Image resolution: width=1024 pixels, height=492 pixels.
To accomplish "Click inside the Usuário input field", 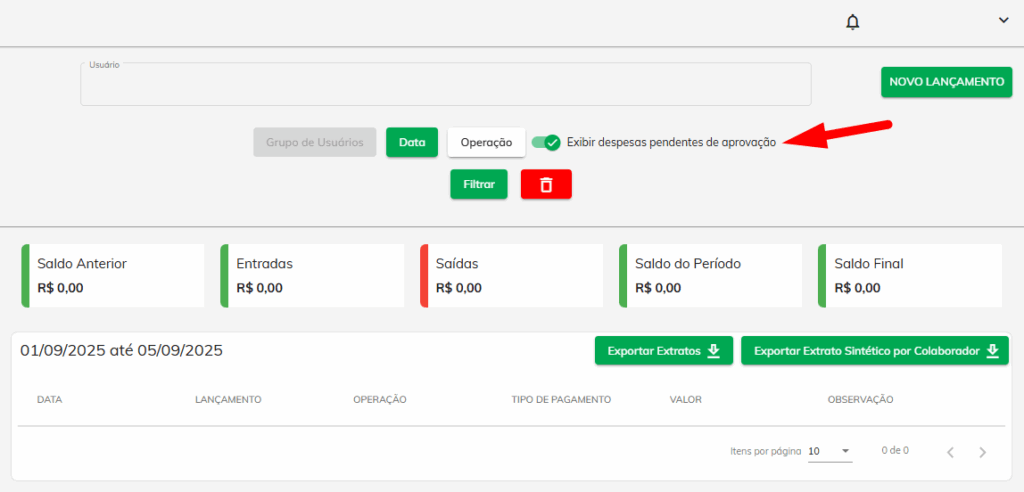I will pos(445,85).
